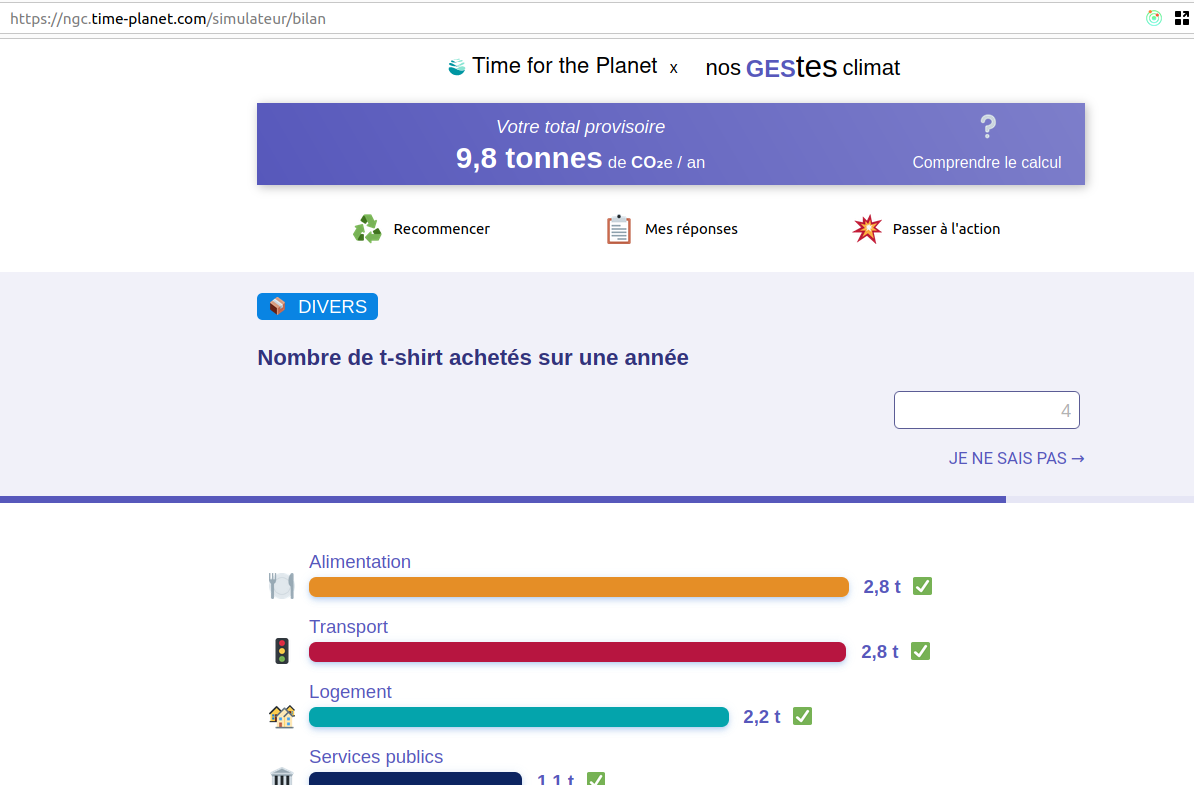1194x785 pixels.
Task: Click the 2,8 t Alimentation value
Action: pos(882,587)
